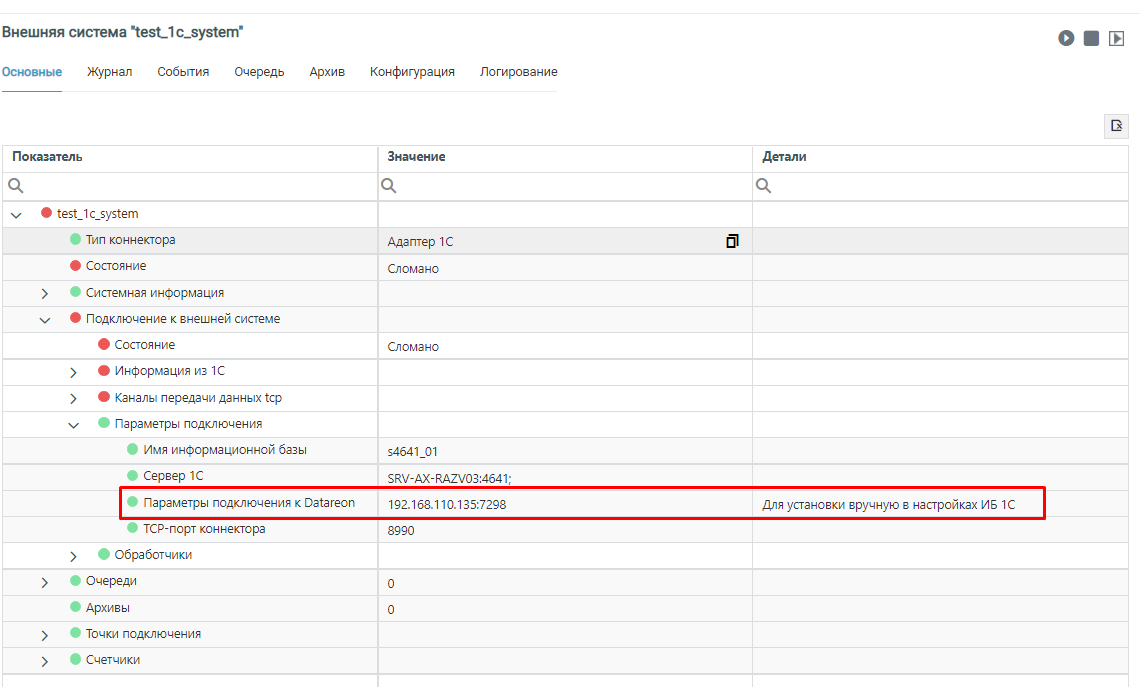Image resolution: width=1140 pixels, height=687 pixels.
Task: Expand the 'Информация из 1С' node
Action: (x=73, y=372)
